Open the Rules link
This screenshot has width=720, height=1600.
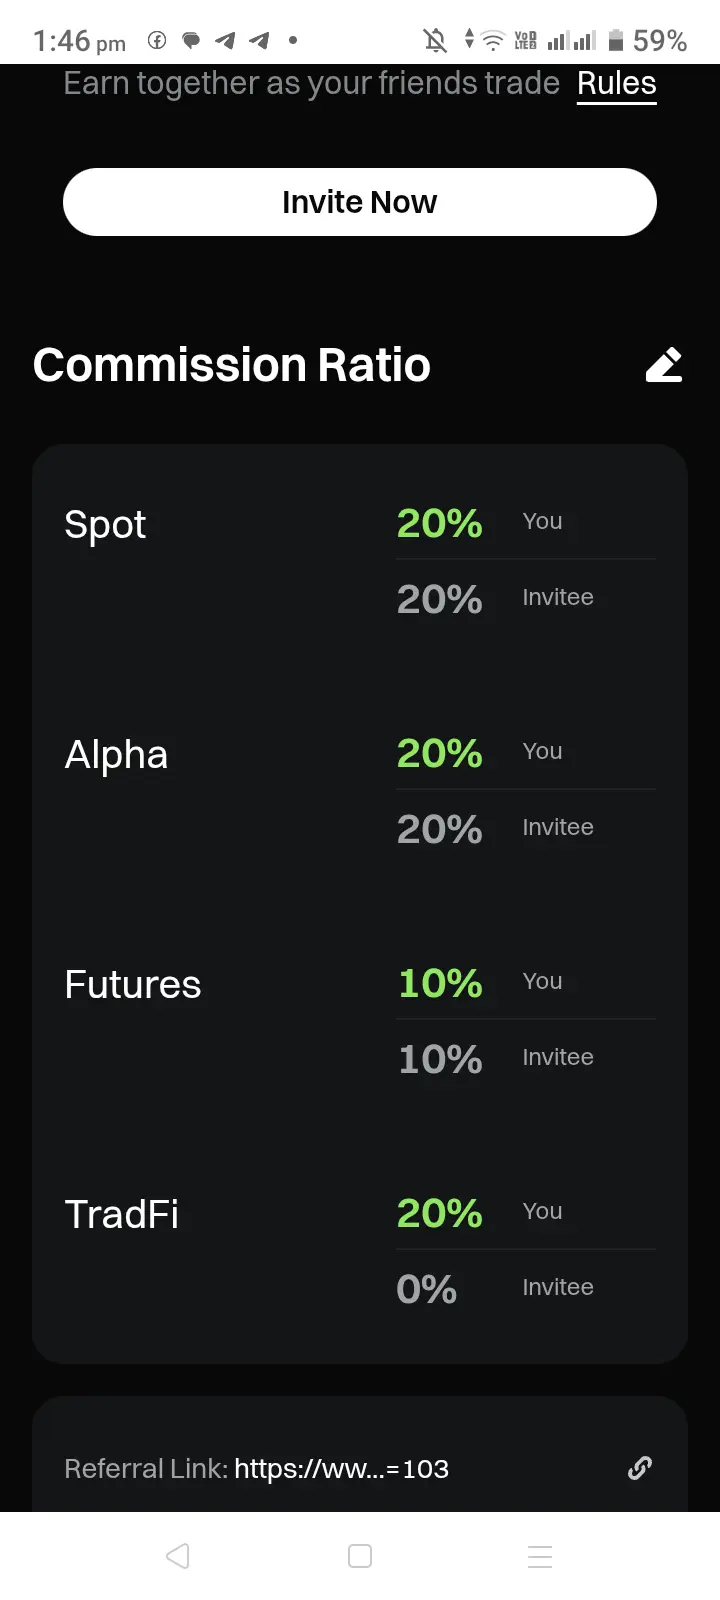[616, 83]
